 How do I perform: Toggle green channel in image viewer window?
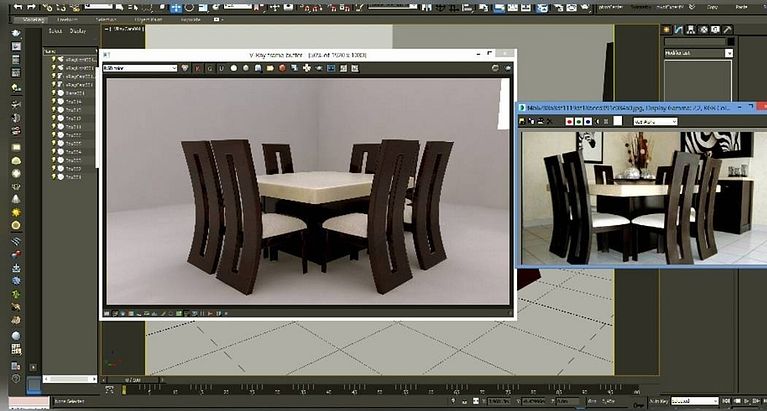[579, 121]
